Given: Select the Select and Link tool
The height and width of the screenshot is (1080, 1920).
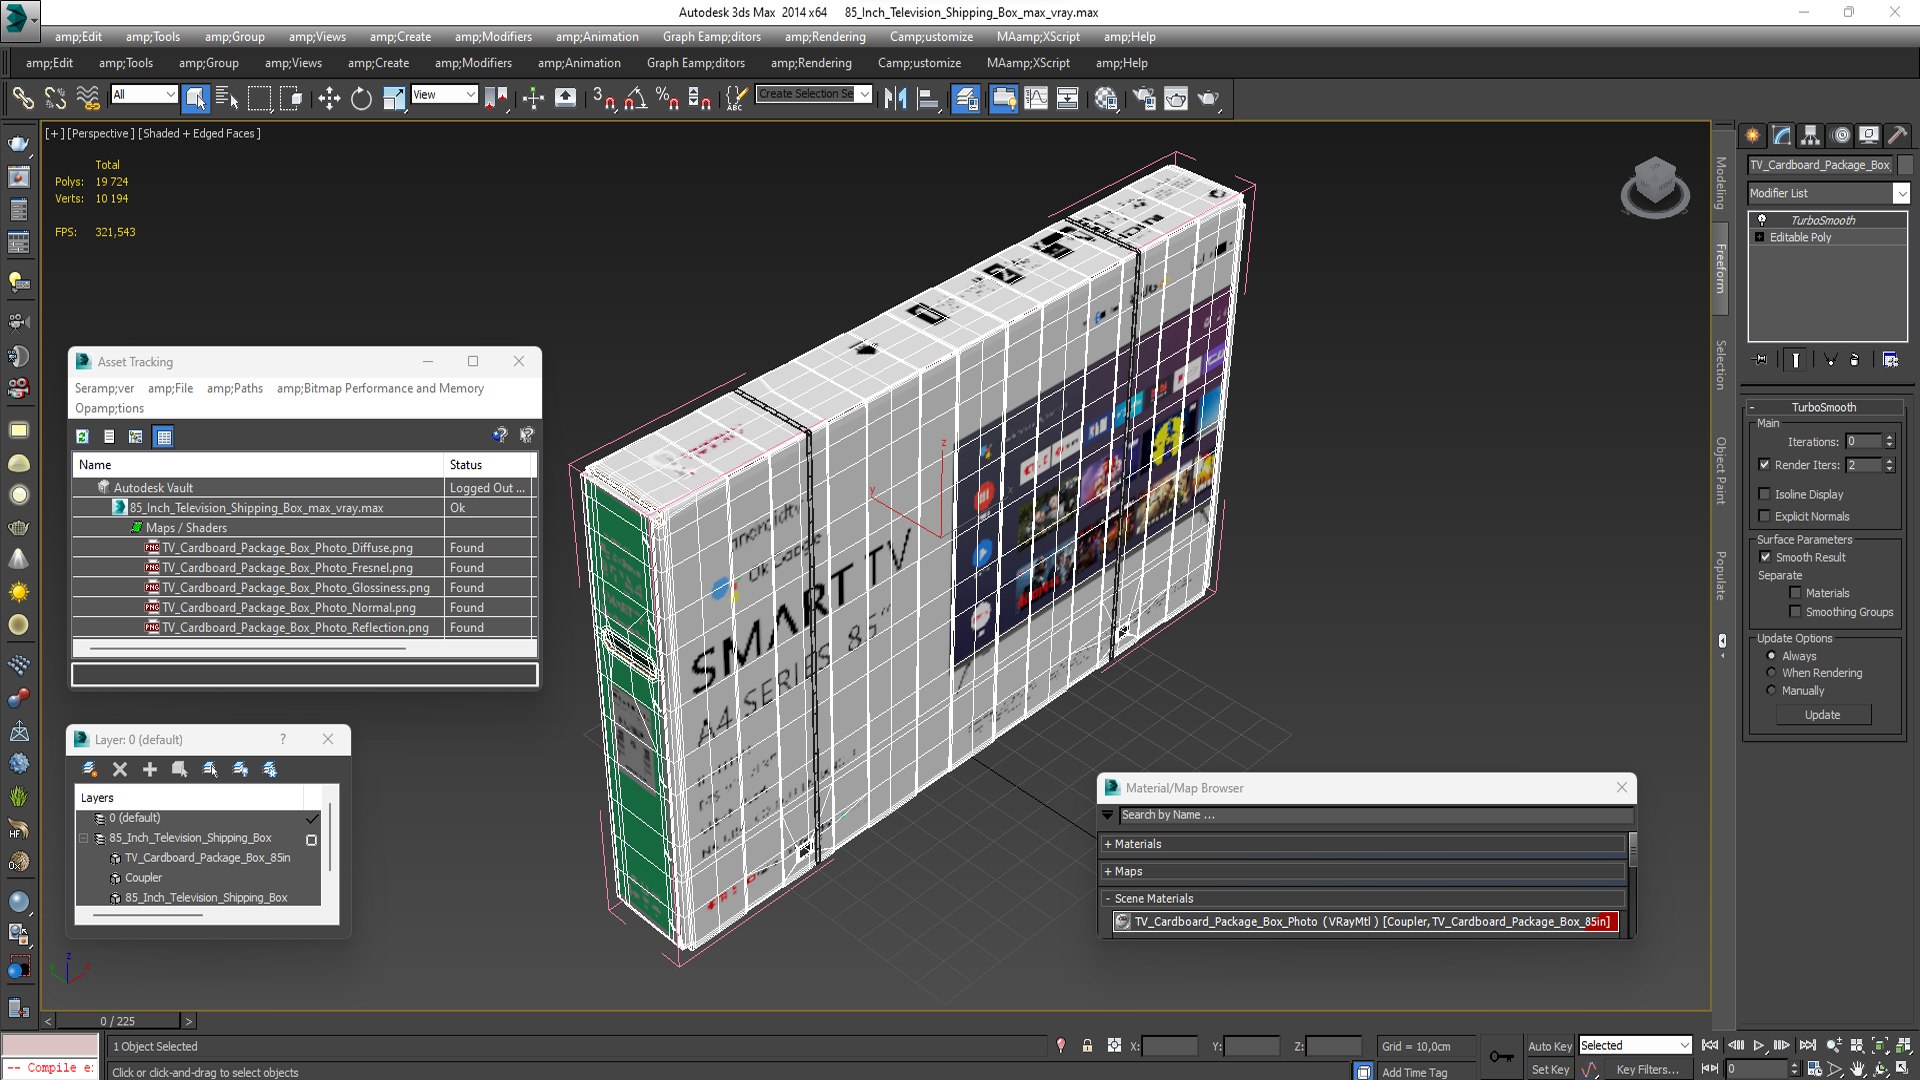Looking at the screenshot, I should 22,97.
